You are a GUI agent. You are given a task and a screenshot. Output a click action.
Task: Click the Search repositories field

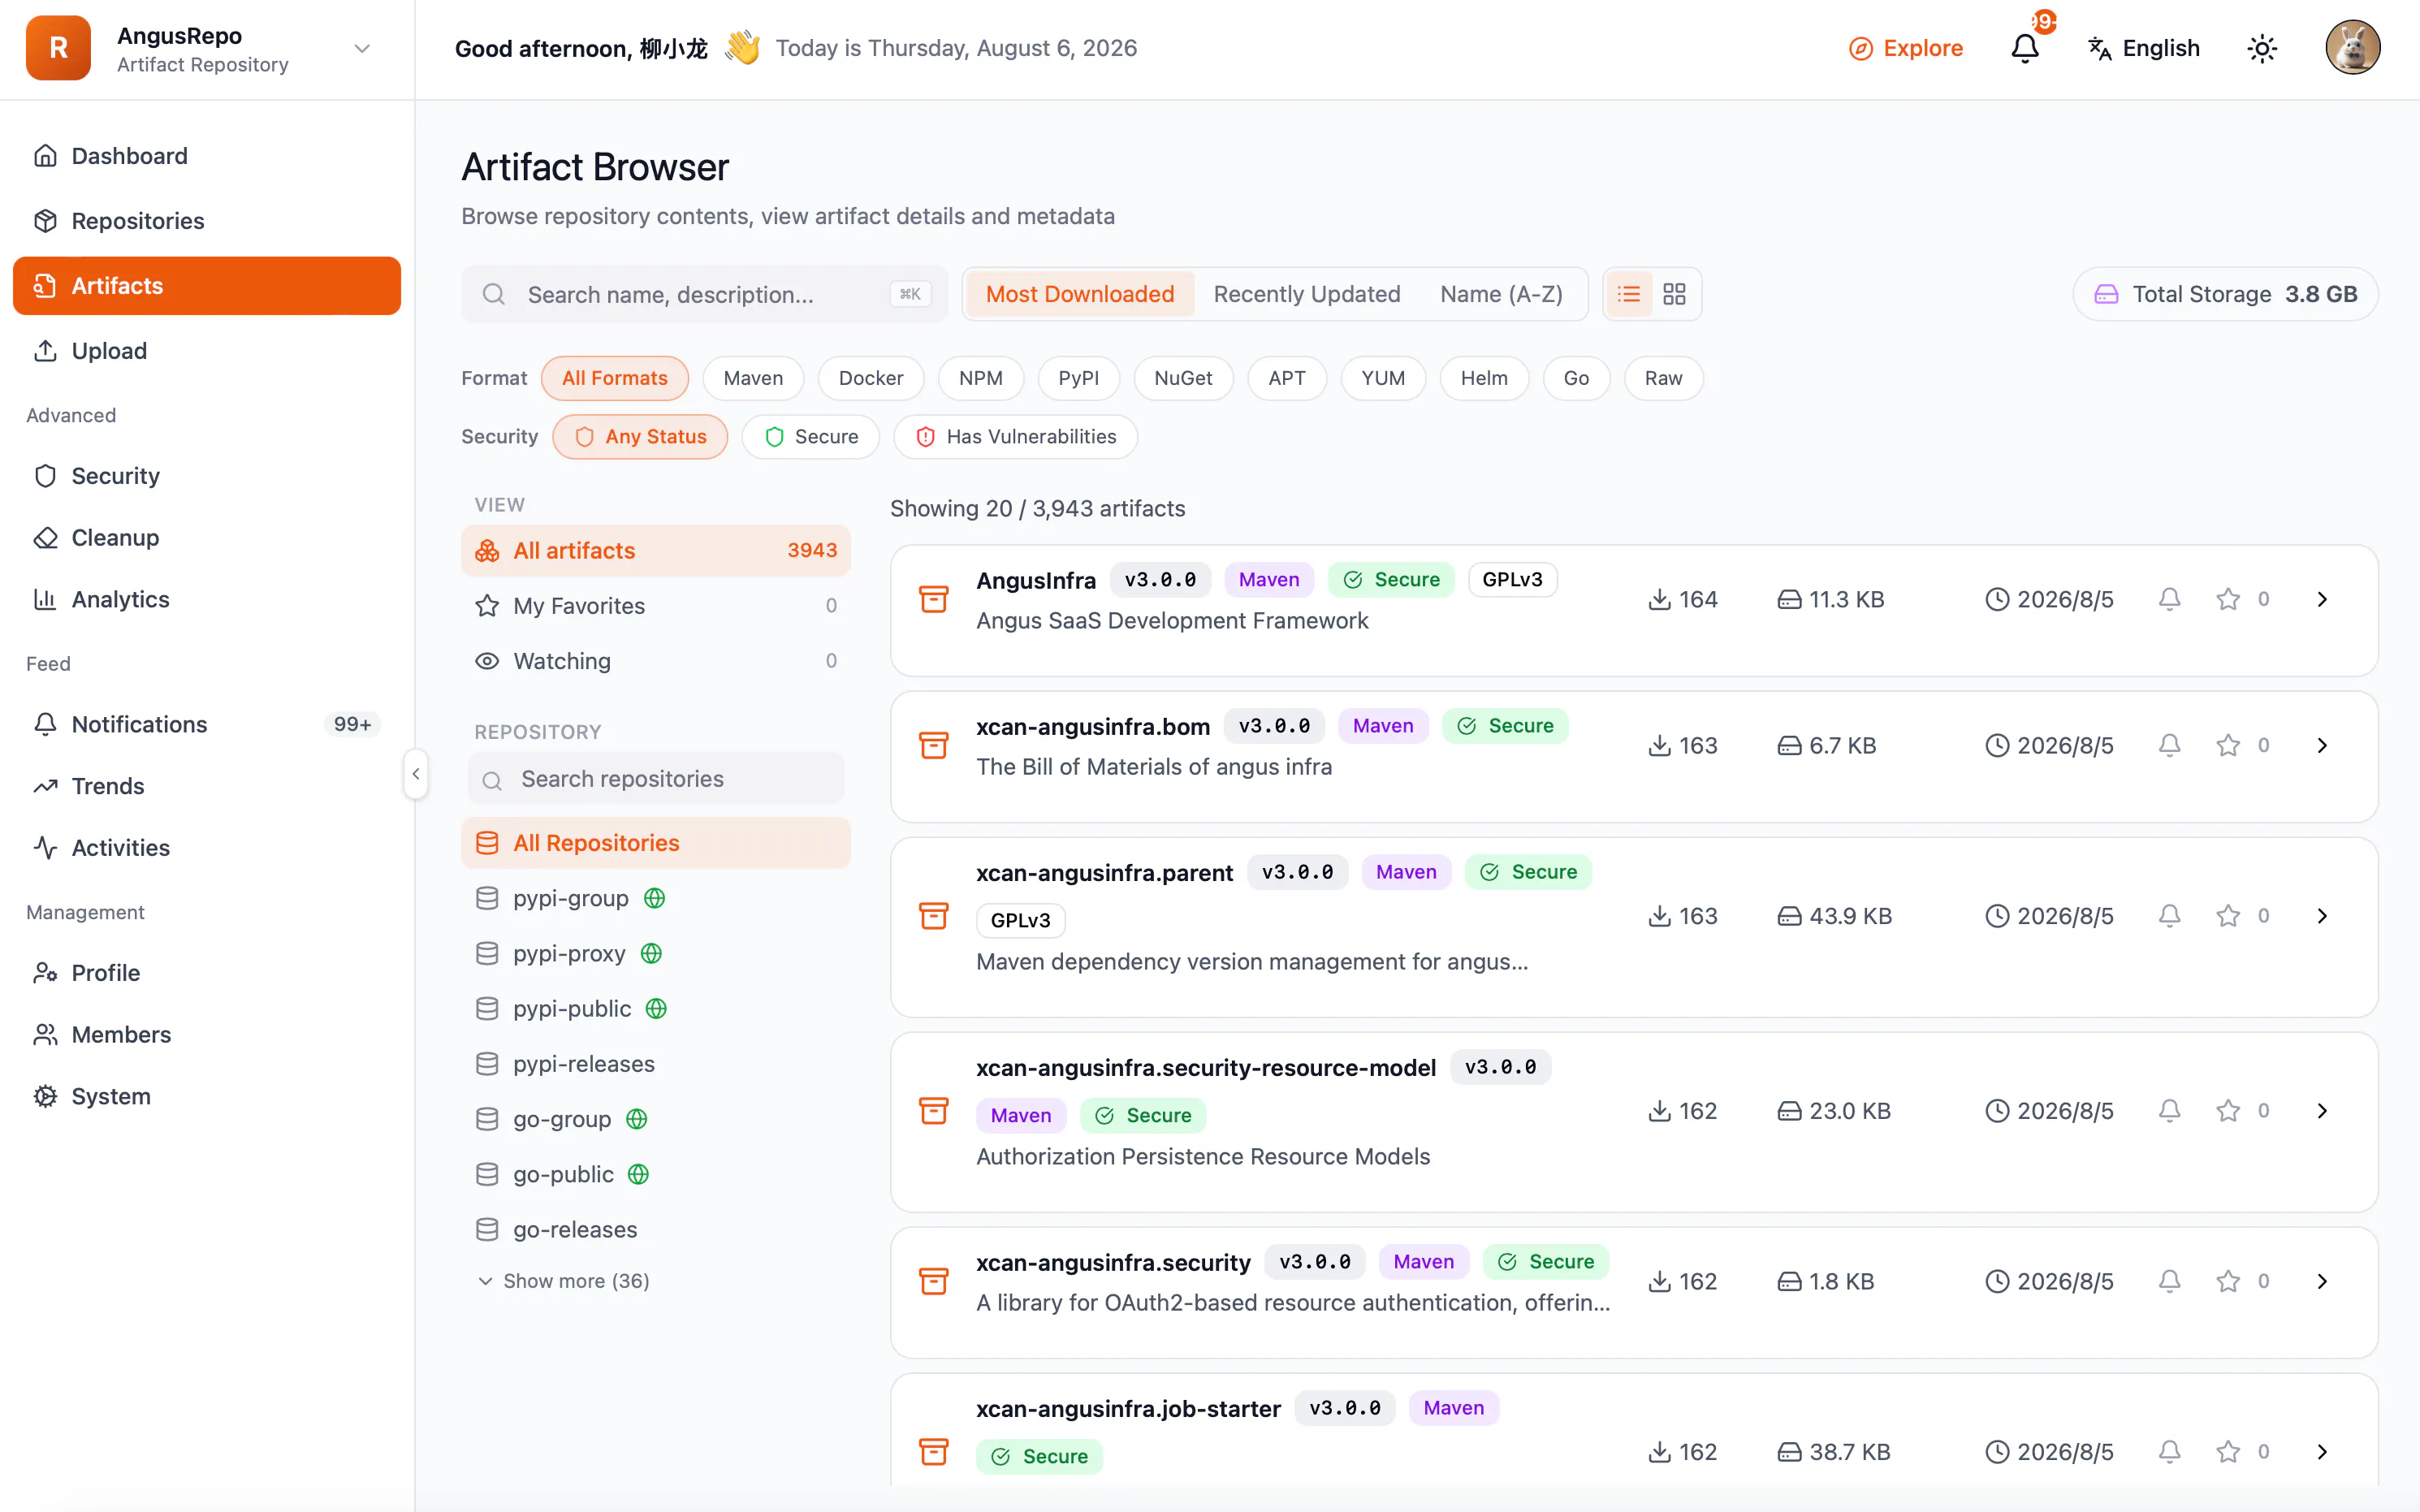pos(655,779)
